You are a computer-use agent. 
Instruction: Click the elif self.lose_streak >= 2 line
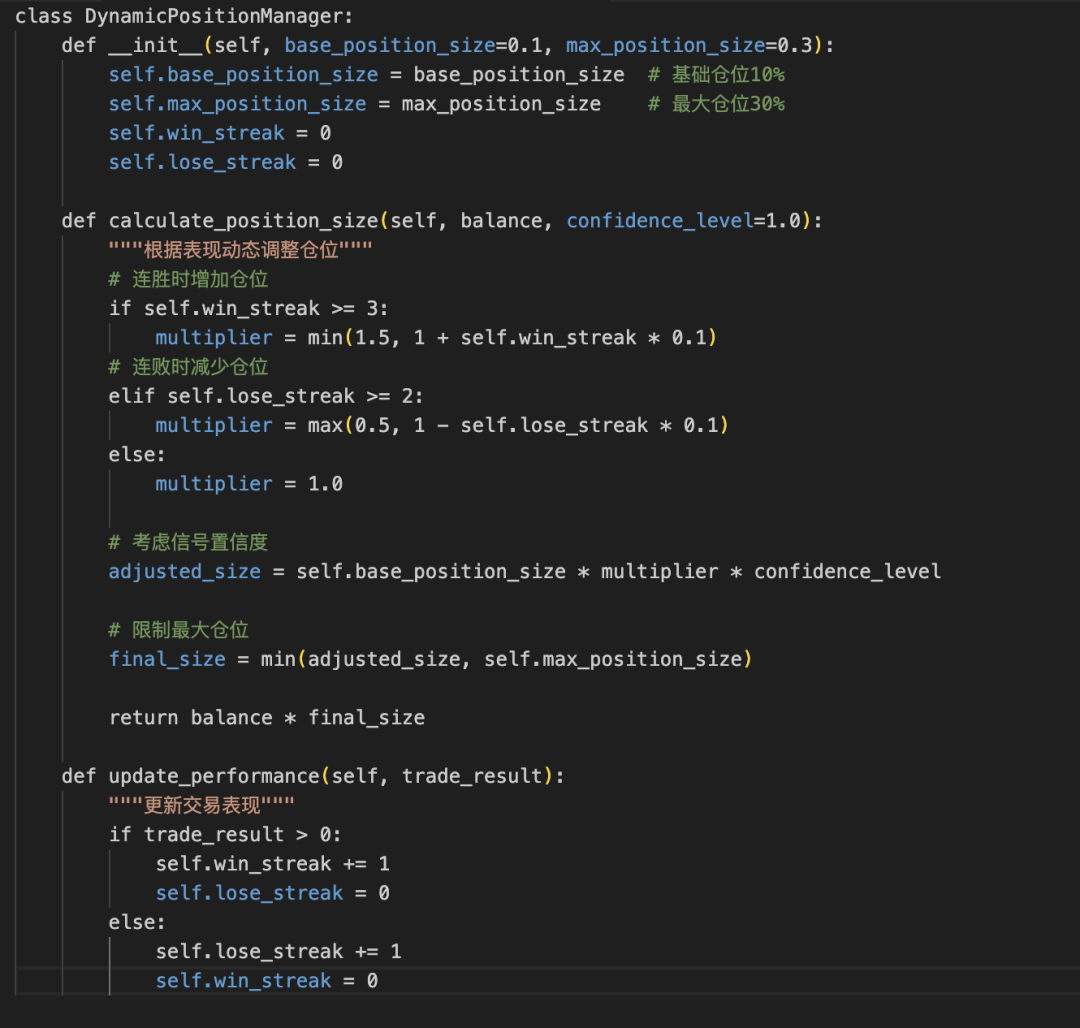[x=266, y=396]
